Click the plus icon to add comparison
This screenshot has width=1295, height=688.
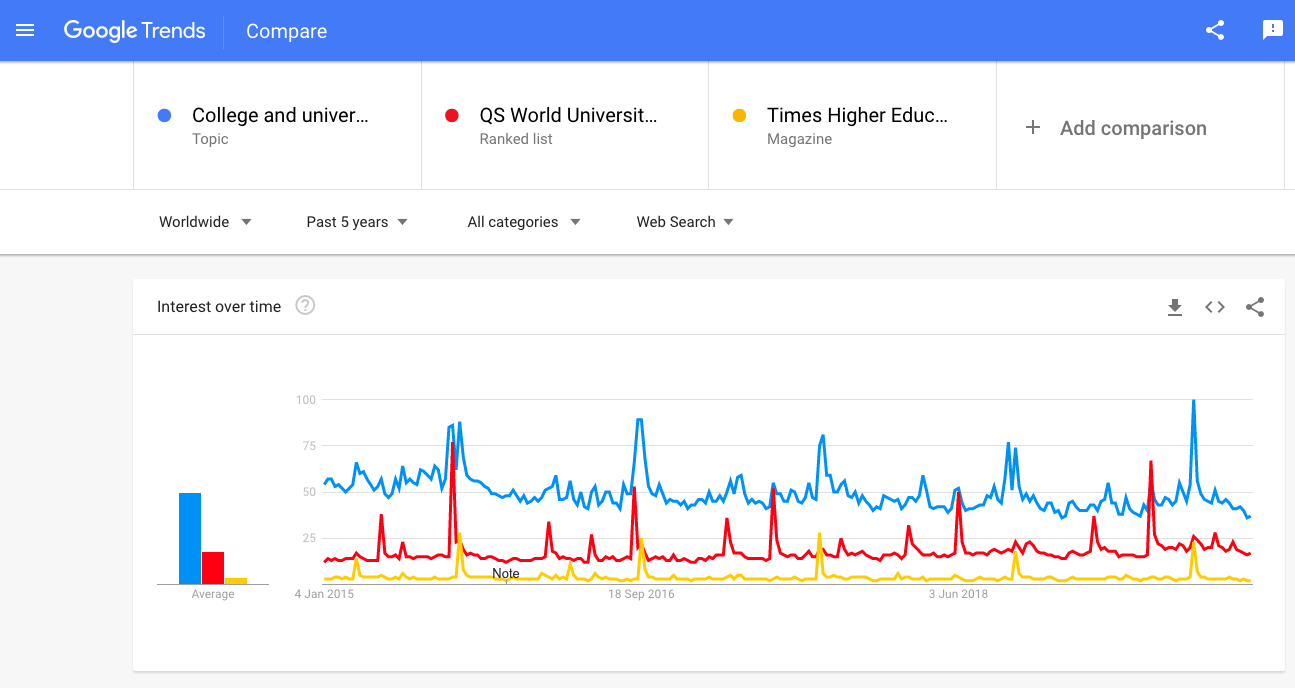tap(1033, 128)
